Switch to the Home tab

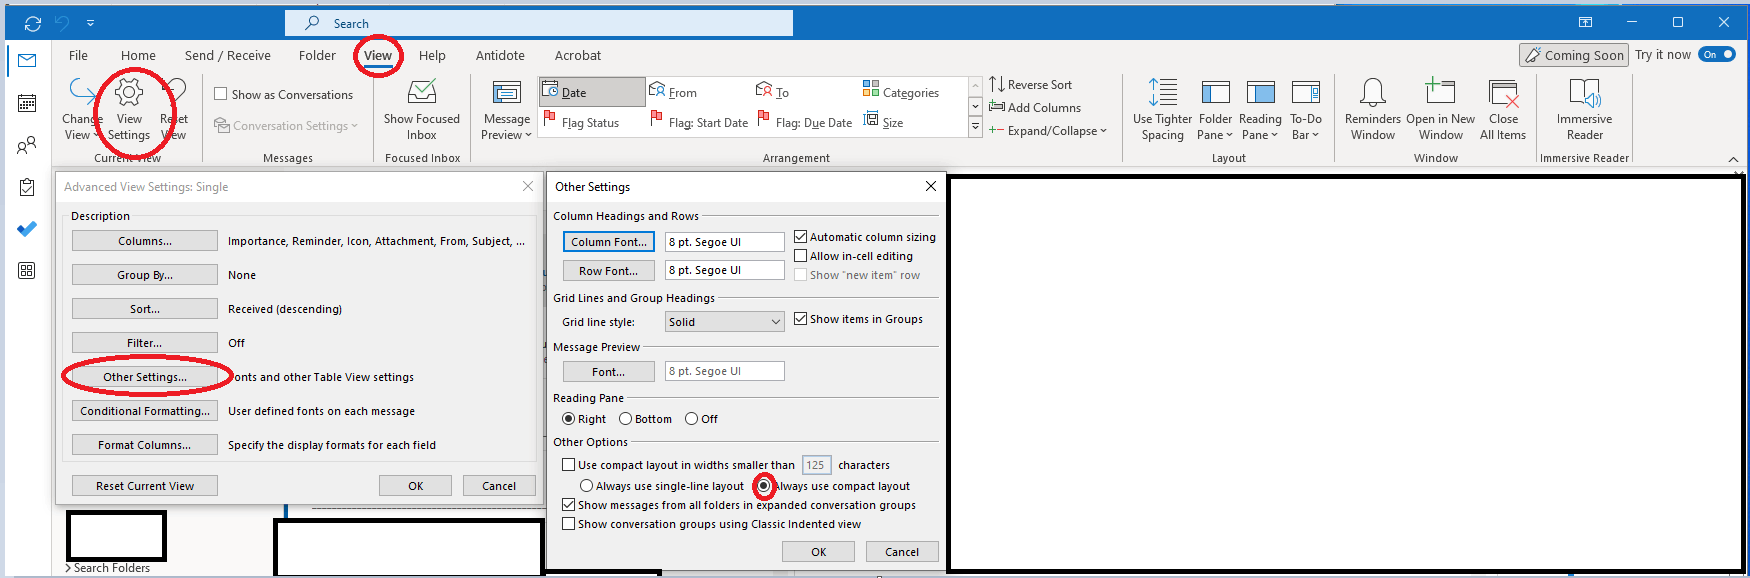pyautogui.click(x=138, y=56)
